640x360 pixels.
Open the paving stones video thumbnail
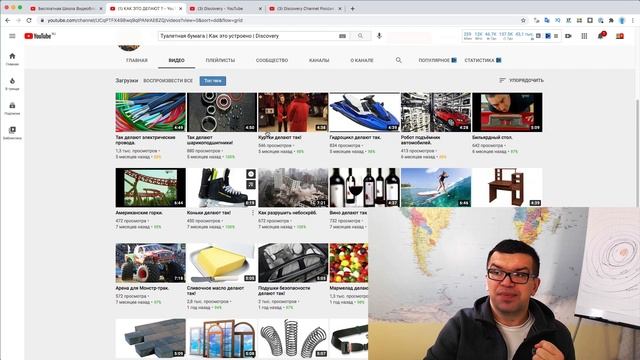pyautogui.click(x=151, y=338)
